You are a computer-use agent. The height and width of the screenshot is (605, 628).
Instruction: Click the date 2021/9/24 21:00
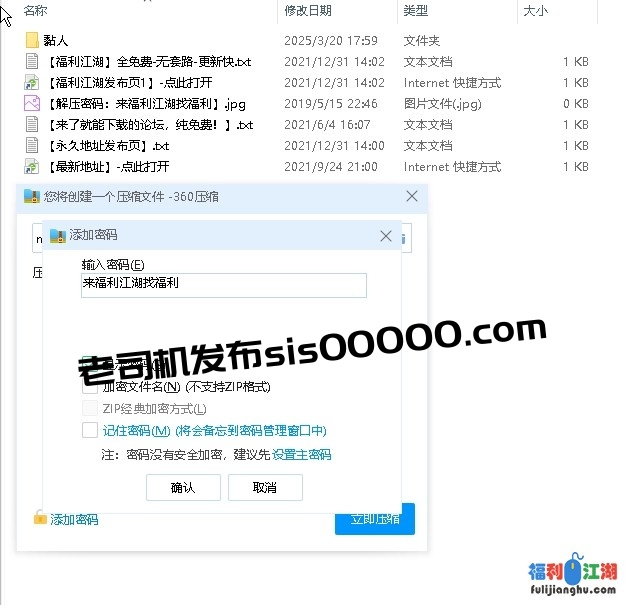point(331,167)
